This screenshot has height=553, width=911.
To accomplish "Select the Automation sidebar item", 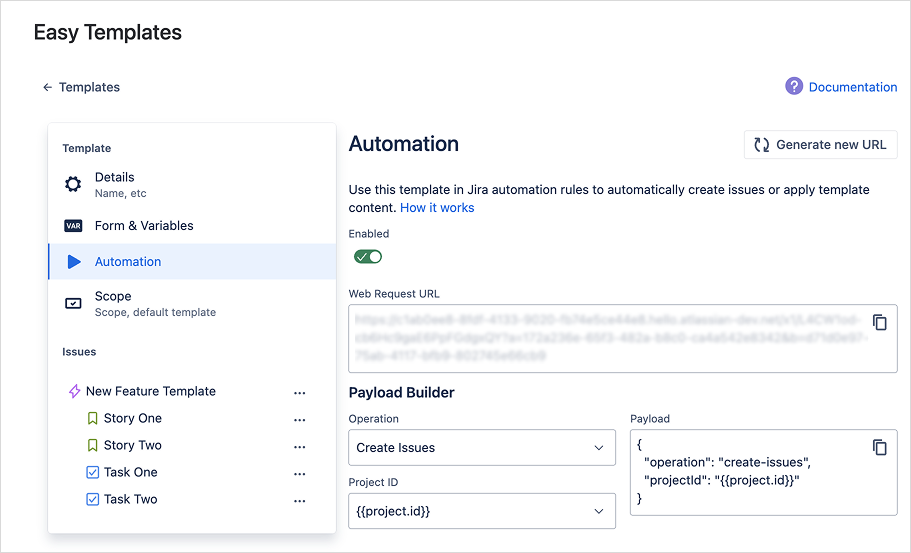I will pyautogui.click(x=128, y=262).
